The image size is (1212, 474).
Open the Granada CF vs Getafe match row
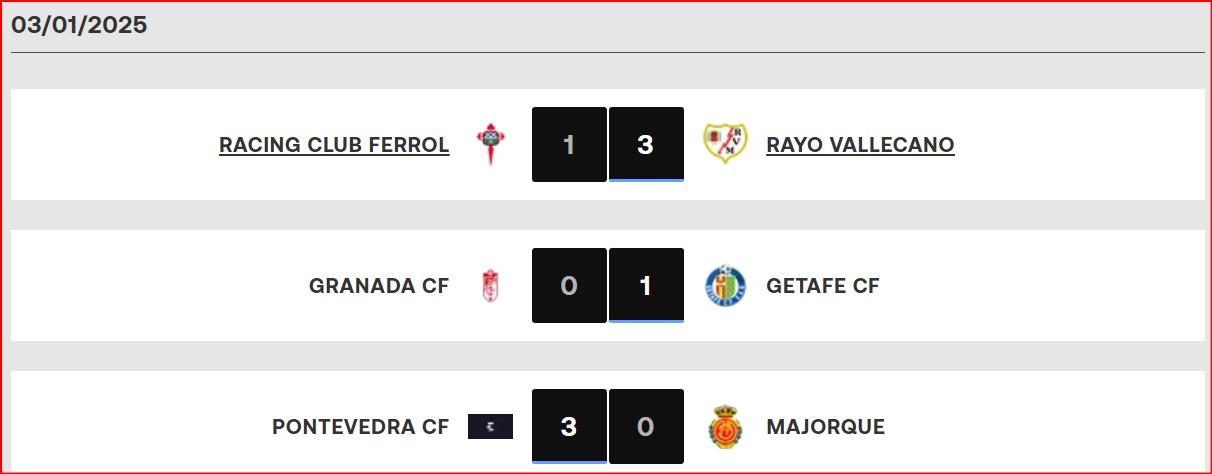(x=608, y=285)
